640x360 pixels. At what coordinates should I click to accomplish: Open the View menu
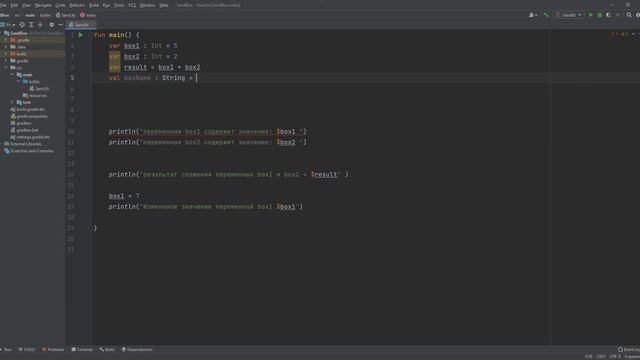[26, 5]
